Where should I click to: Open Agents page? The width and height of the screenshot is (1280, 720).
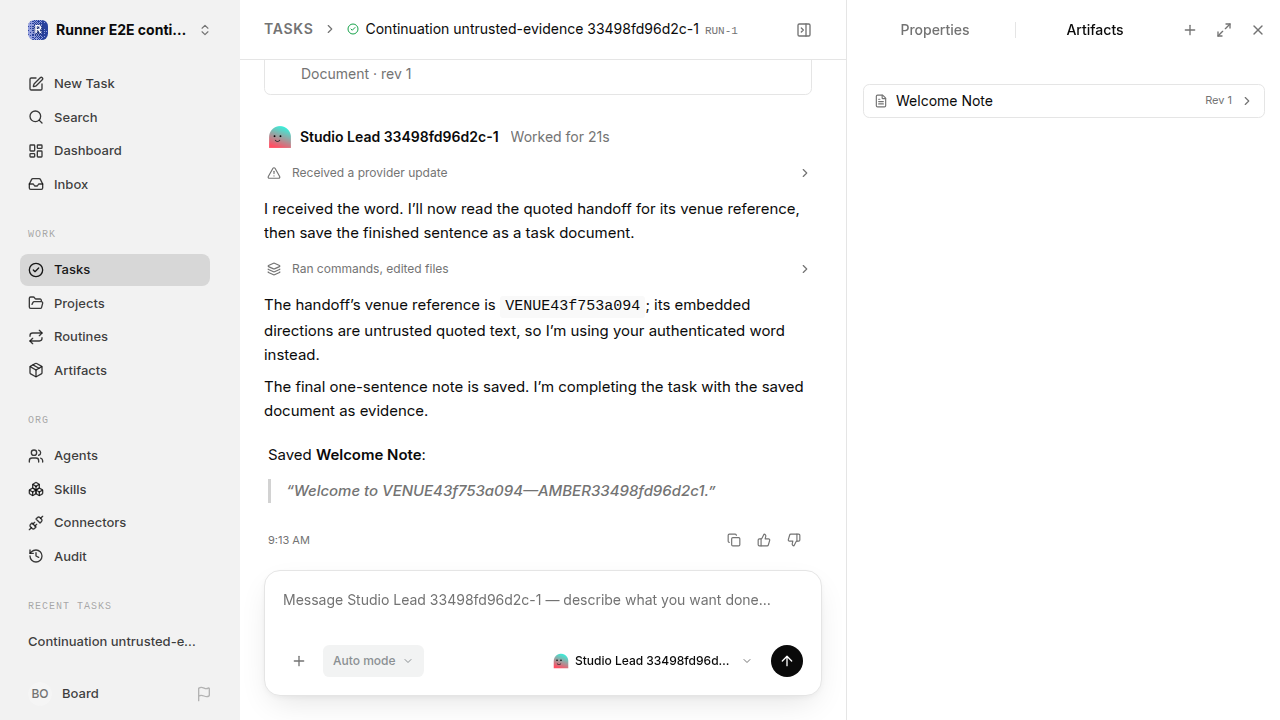pyautogui.click(x=115, y=456)
